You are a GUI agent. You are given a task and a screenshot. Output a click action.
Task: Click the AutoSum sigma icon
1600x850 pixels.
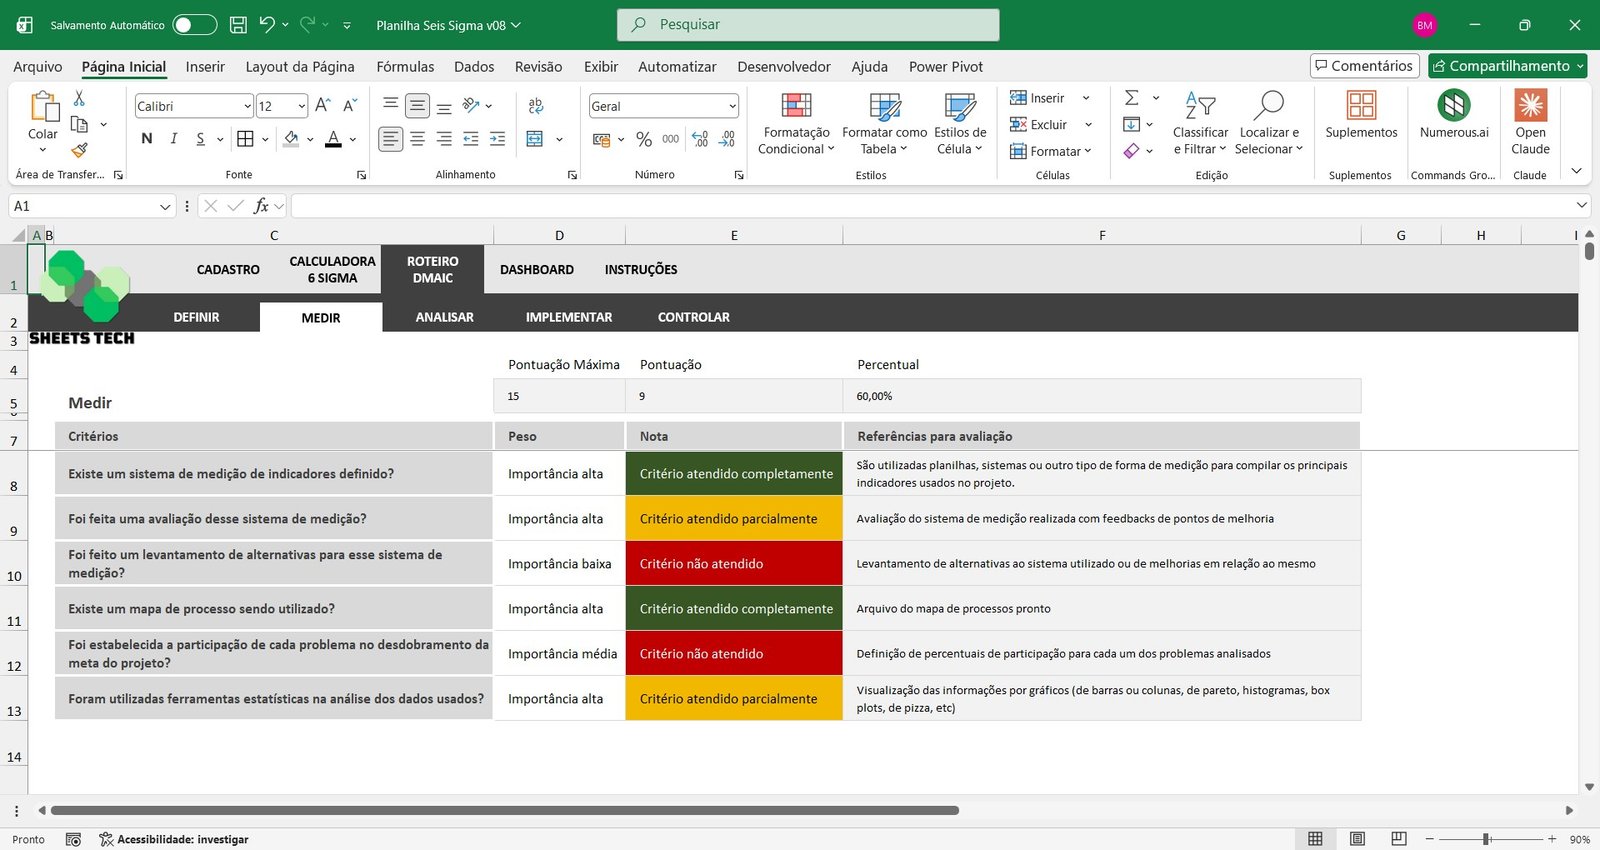pos(1131,98)
